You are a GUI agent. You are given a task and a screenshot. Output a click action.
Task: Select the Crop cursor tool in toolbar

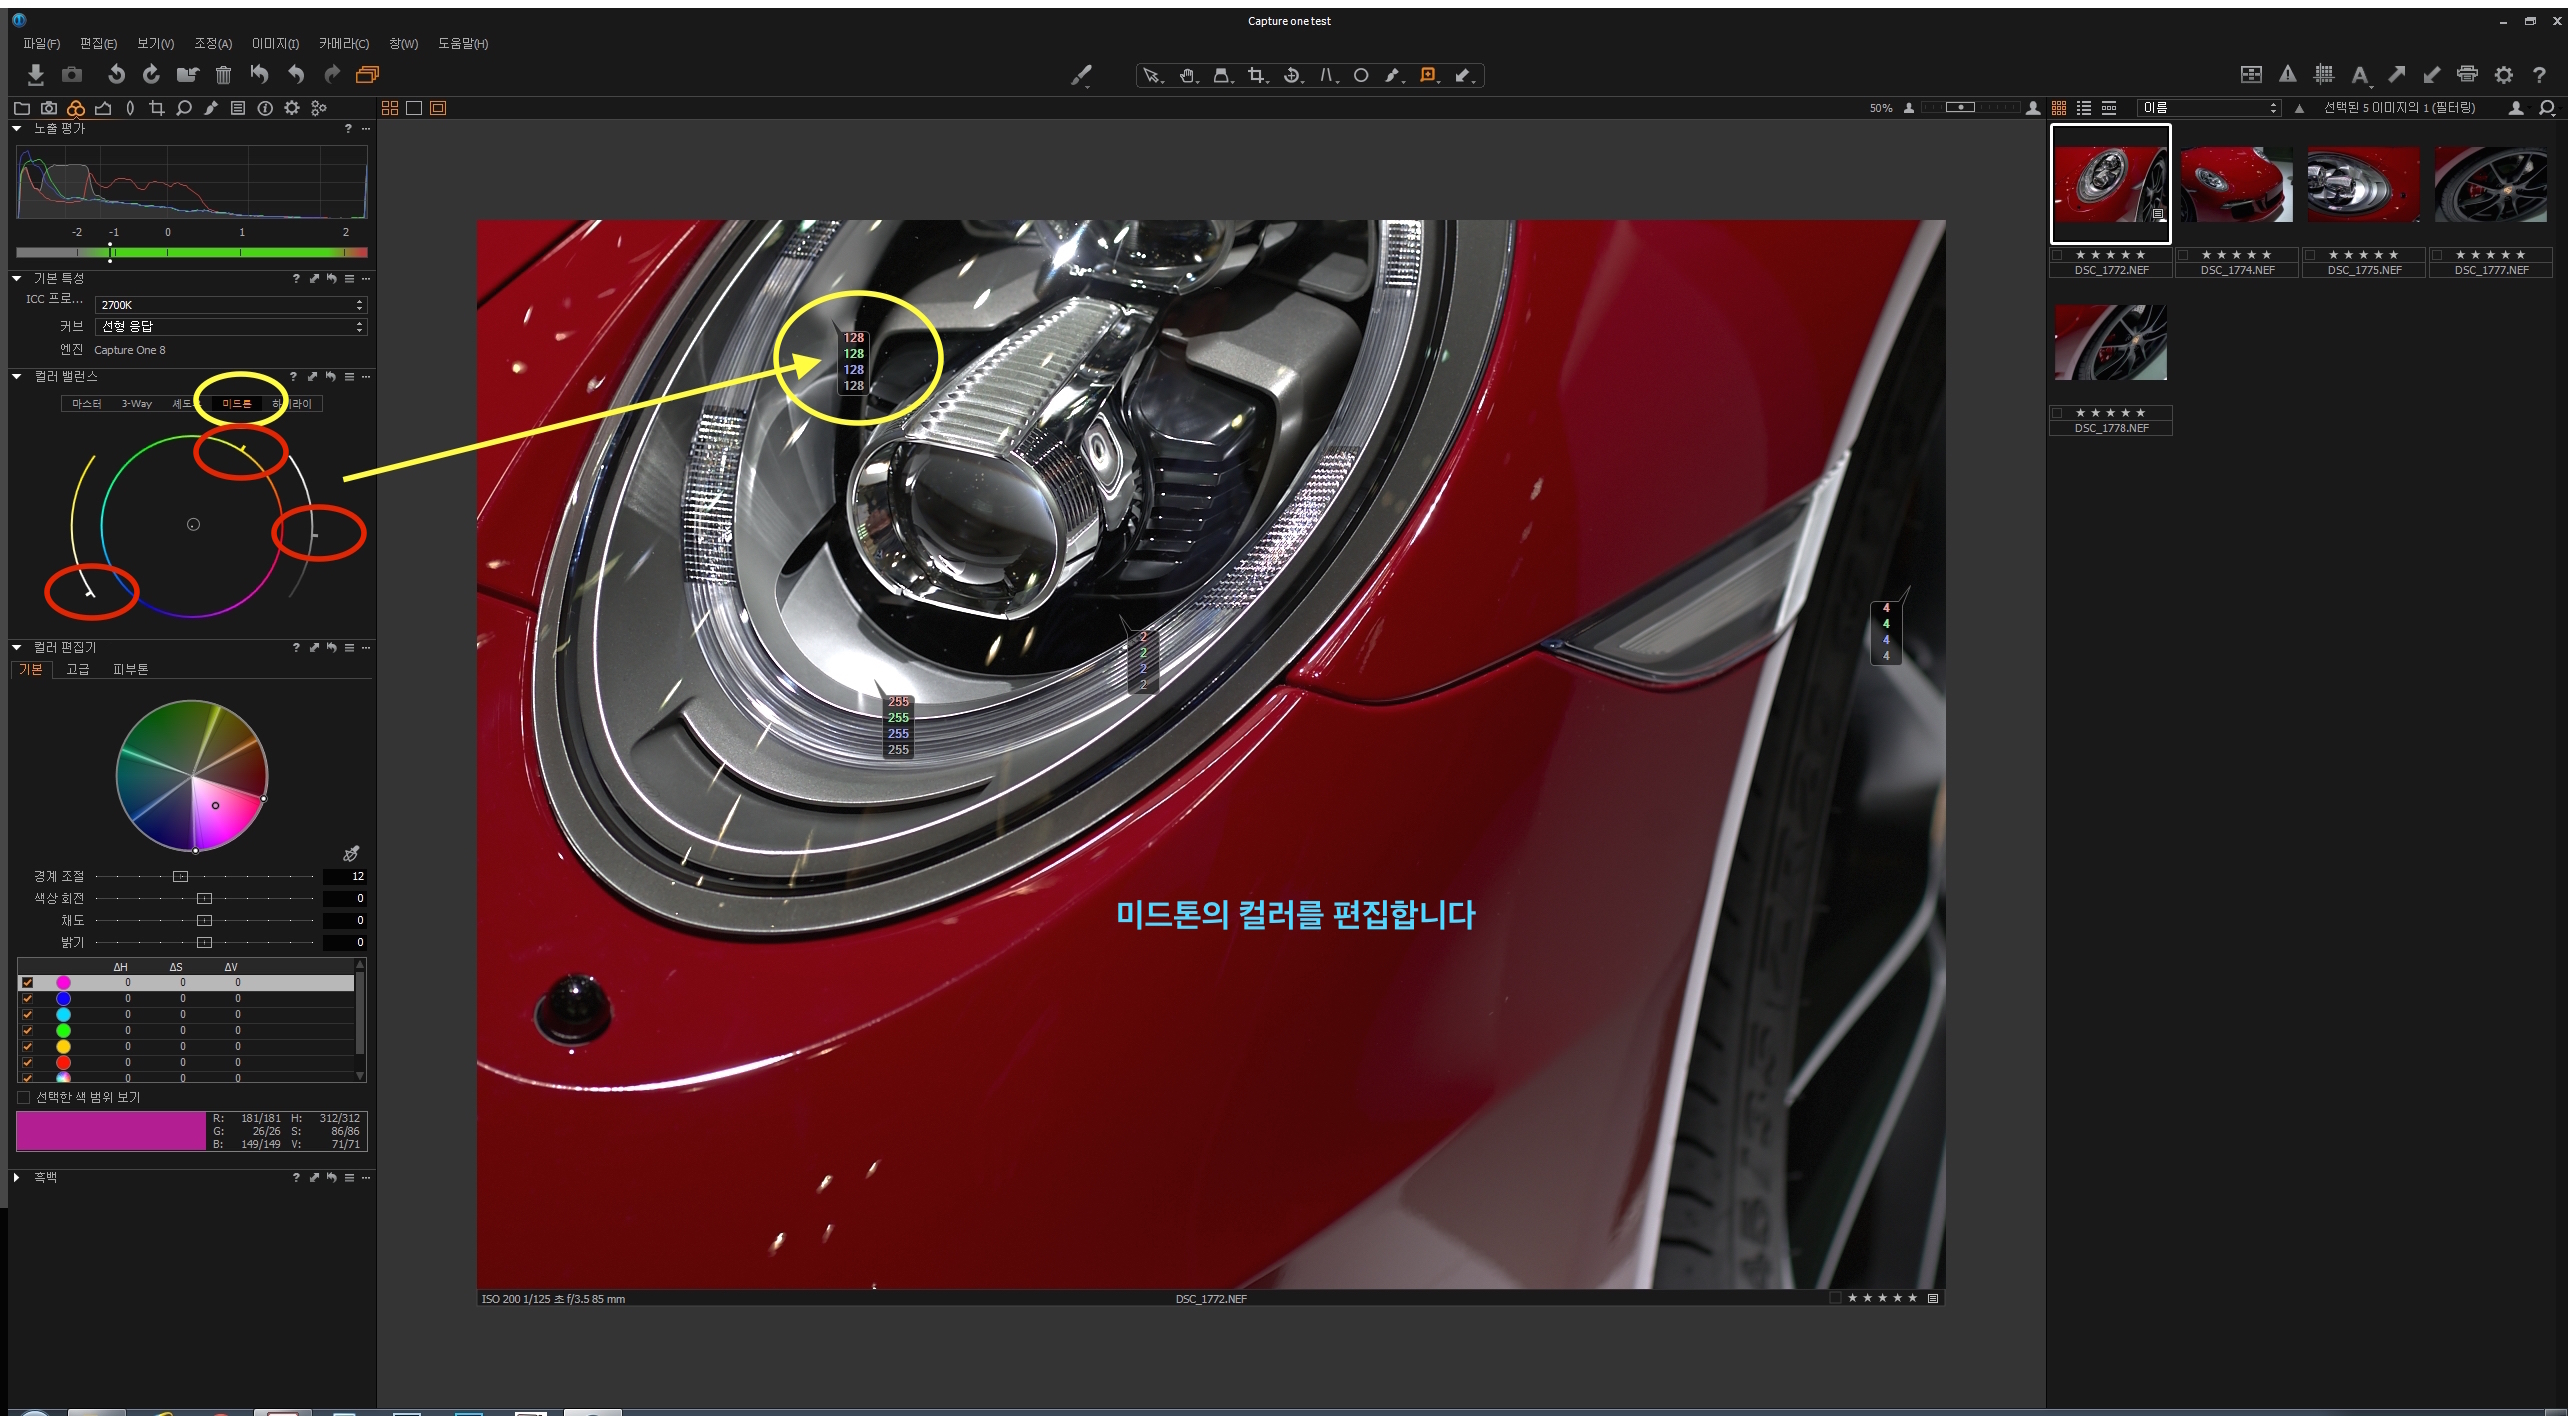tap(1256, 75)
